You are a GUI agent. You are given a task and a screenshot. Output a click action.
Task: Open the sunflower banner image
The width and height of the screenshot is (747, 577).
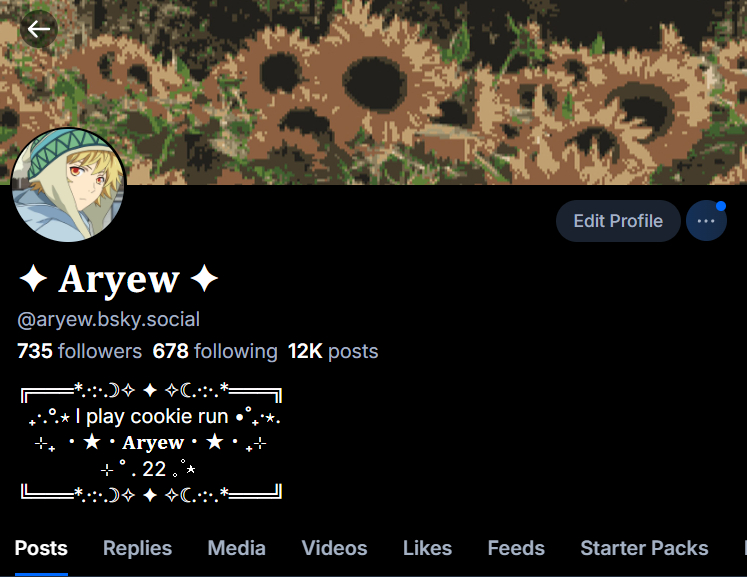374,92
